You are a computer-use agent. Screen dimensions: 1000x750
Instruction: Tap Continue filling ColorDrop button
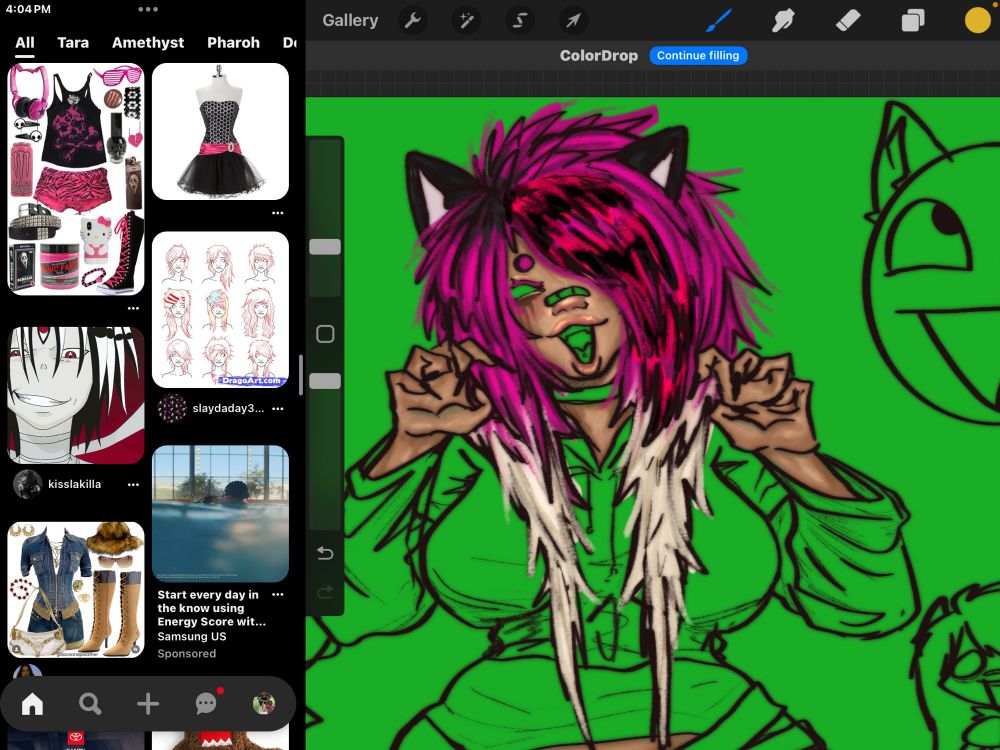click(x=698, y=55)
